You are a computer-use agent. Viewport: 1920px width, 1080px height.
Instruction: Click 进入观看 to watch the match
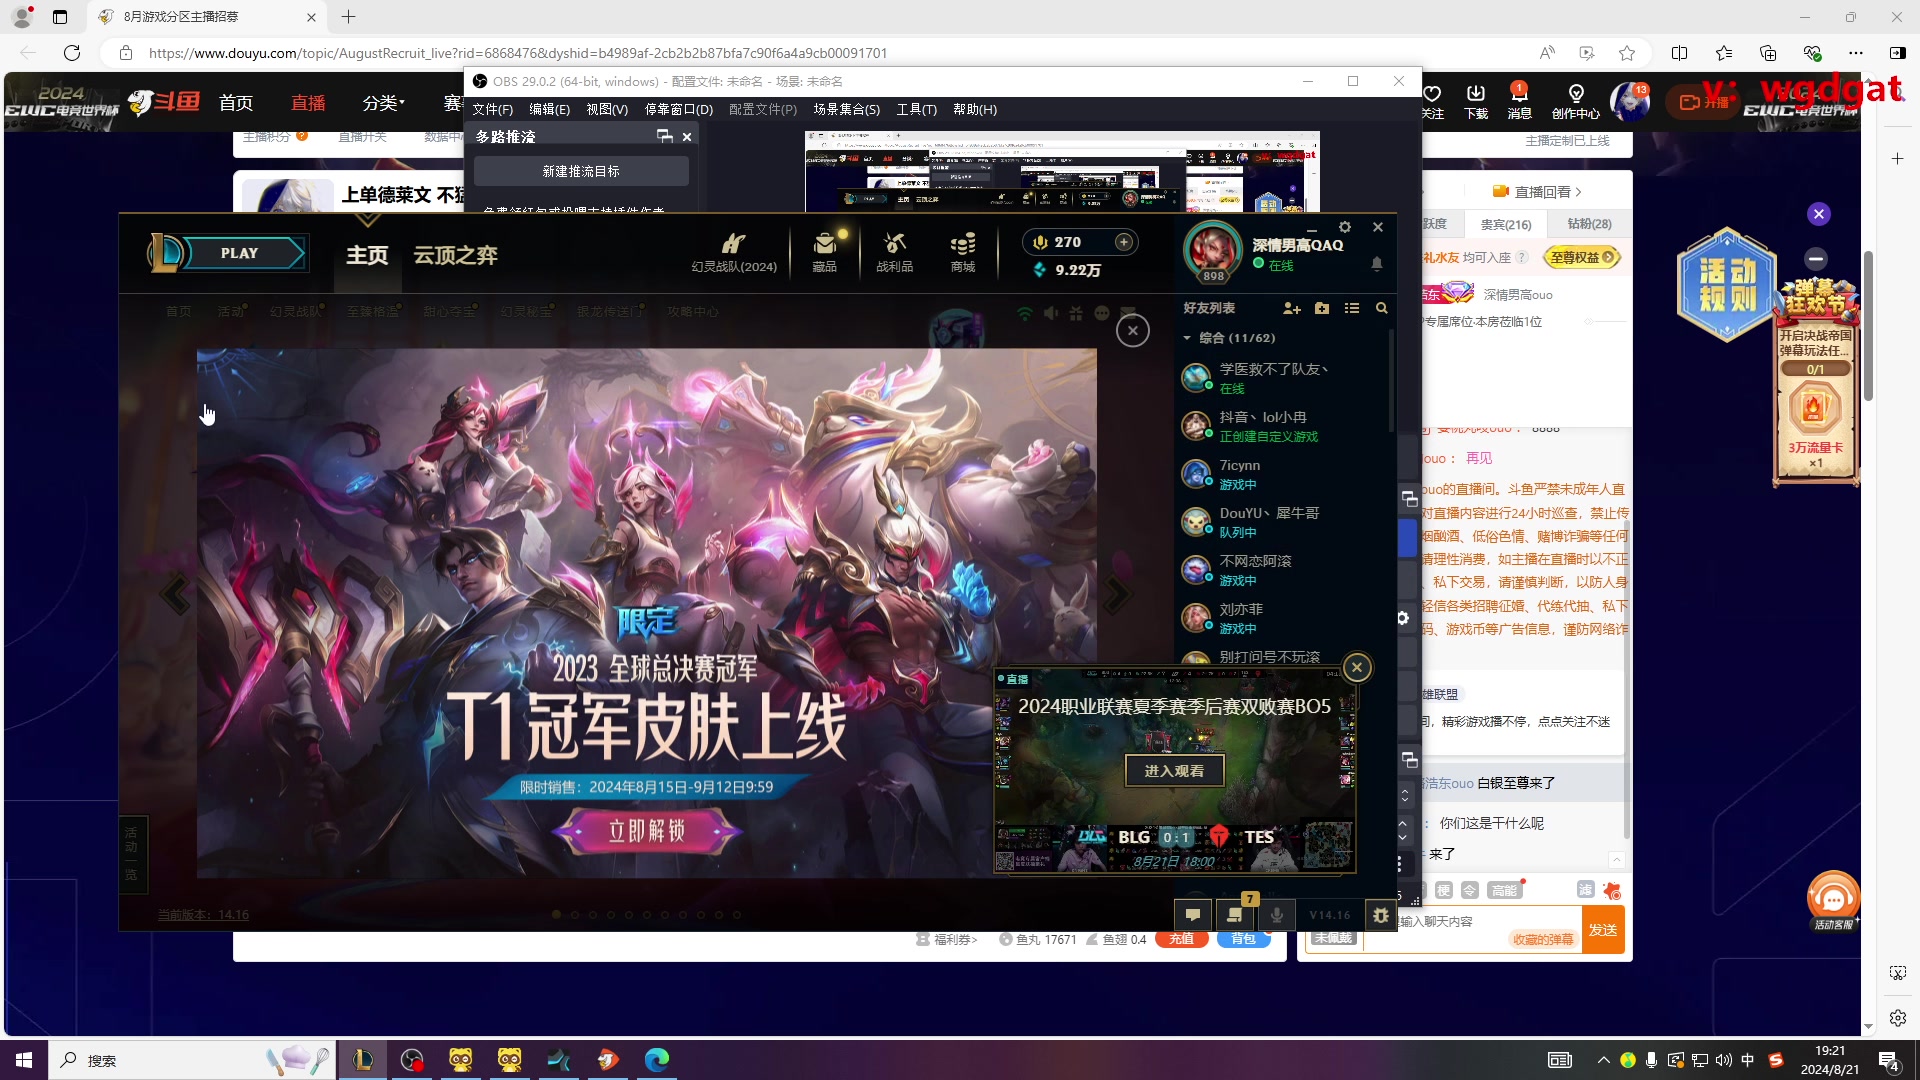(x=1174, y=771)
